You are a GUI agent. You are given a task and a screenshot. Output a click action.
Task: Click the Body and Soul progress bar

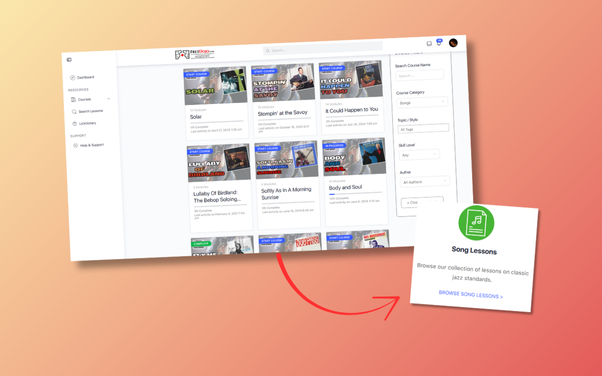click(x=356, y=193)
